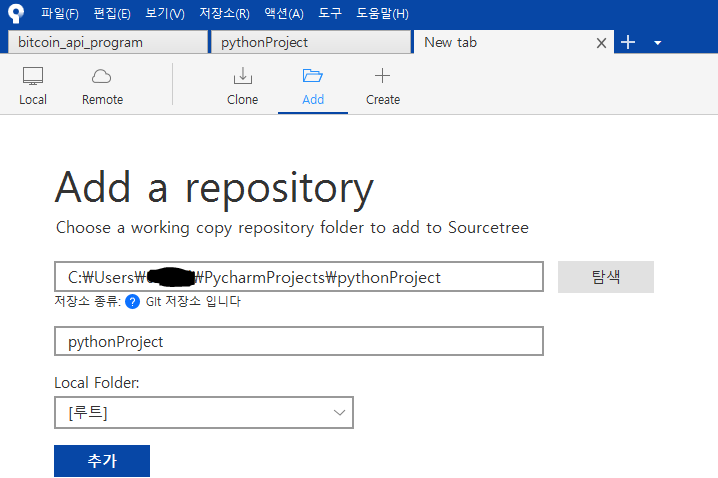
Task: Expand the tab list dropdown arrow
Action: (x=658, y=43)
